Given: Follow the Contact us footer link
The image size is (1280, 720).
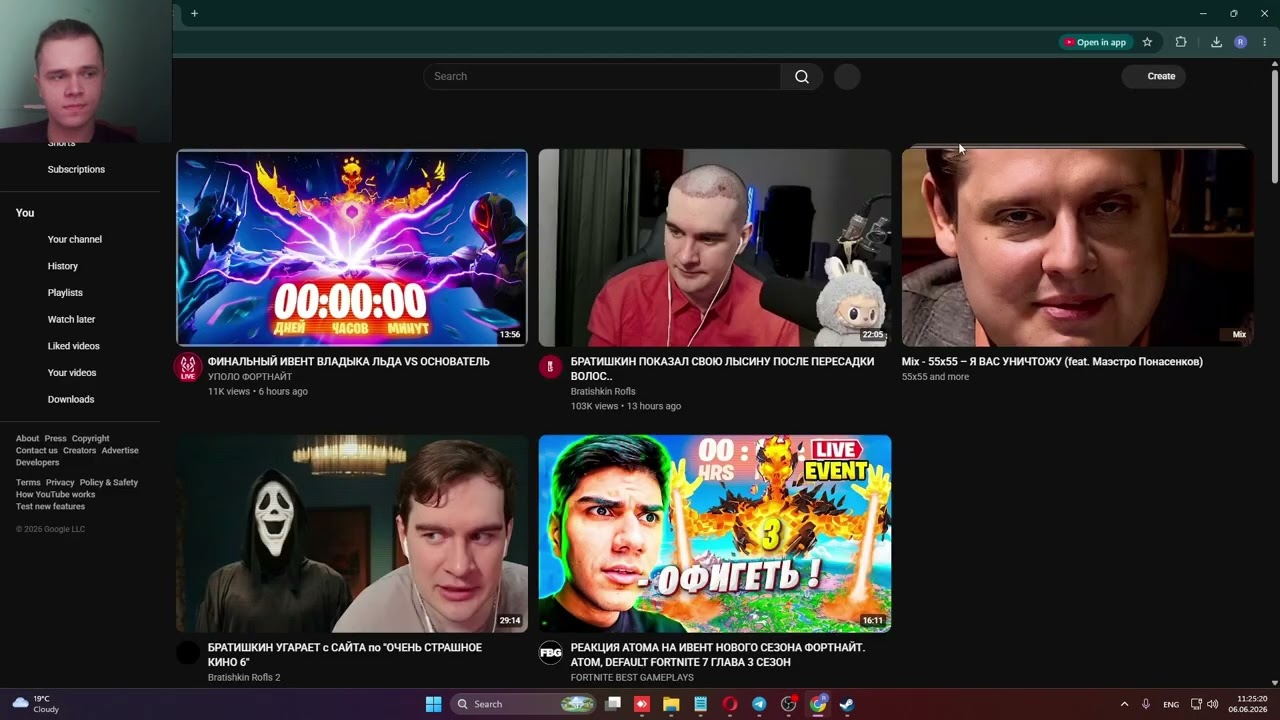Looking at the screenshot, I should (37, 450).
